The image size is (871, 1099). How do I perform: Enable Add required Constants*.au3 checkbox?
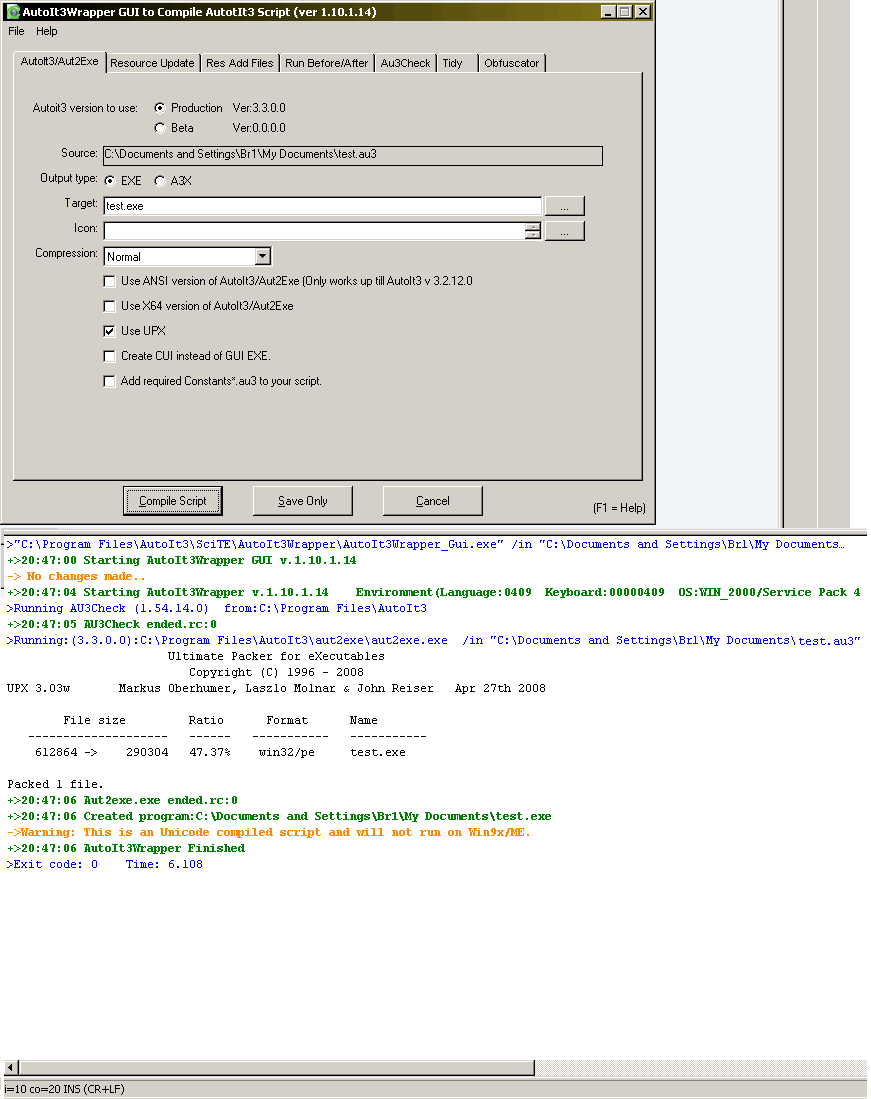(109, 381)
